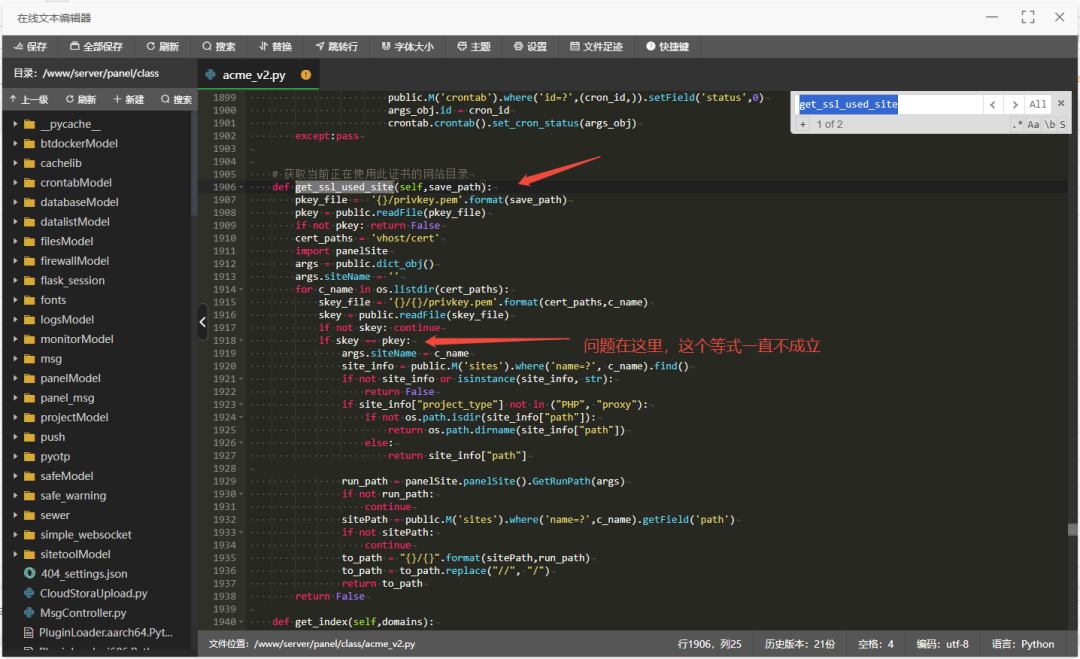Open the safeModel folder
1080x659 pixels.
pos(66,476)
